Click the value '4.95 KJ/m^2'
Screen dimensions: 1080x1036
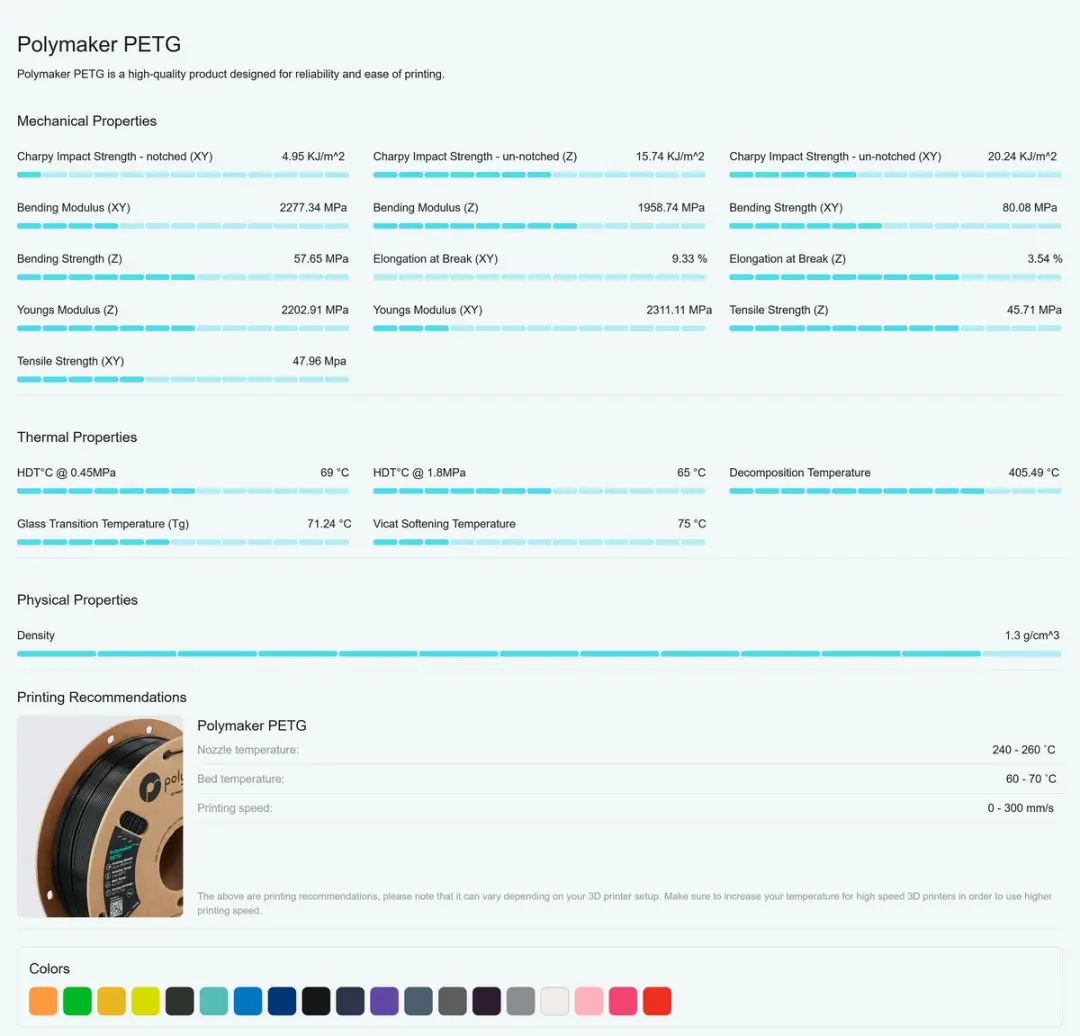coord(313,156)
